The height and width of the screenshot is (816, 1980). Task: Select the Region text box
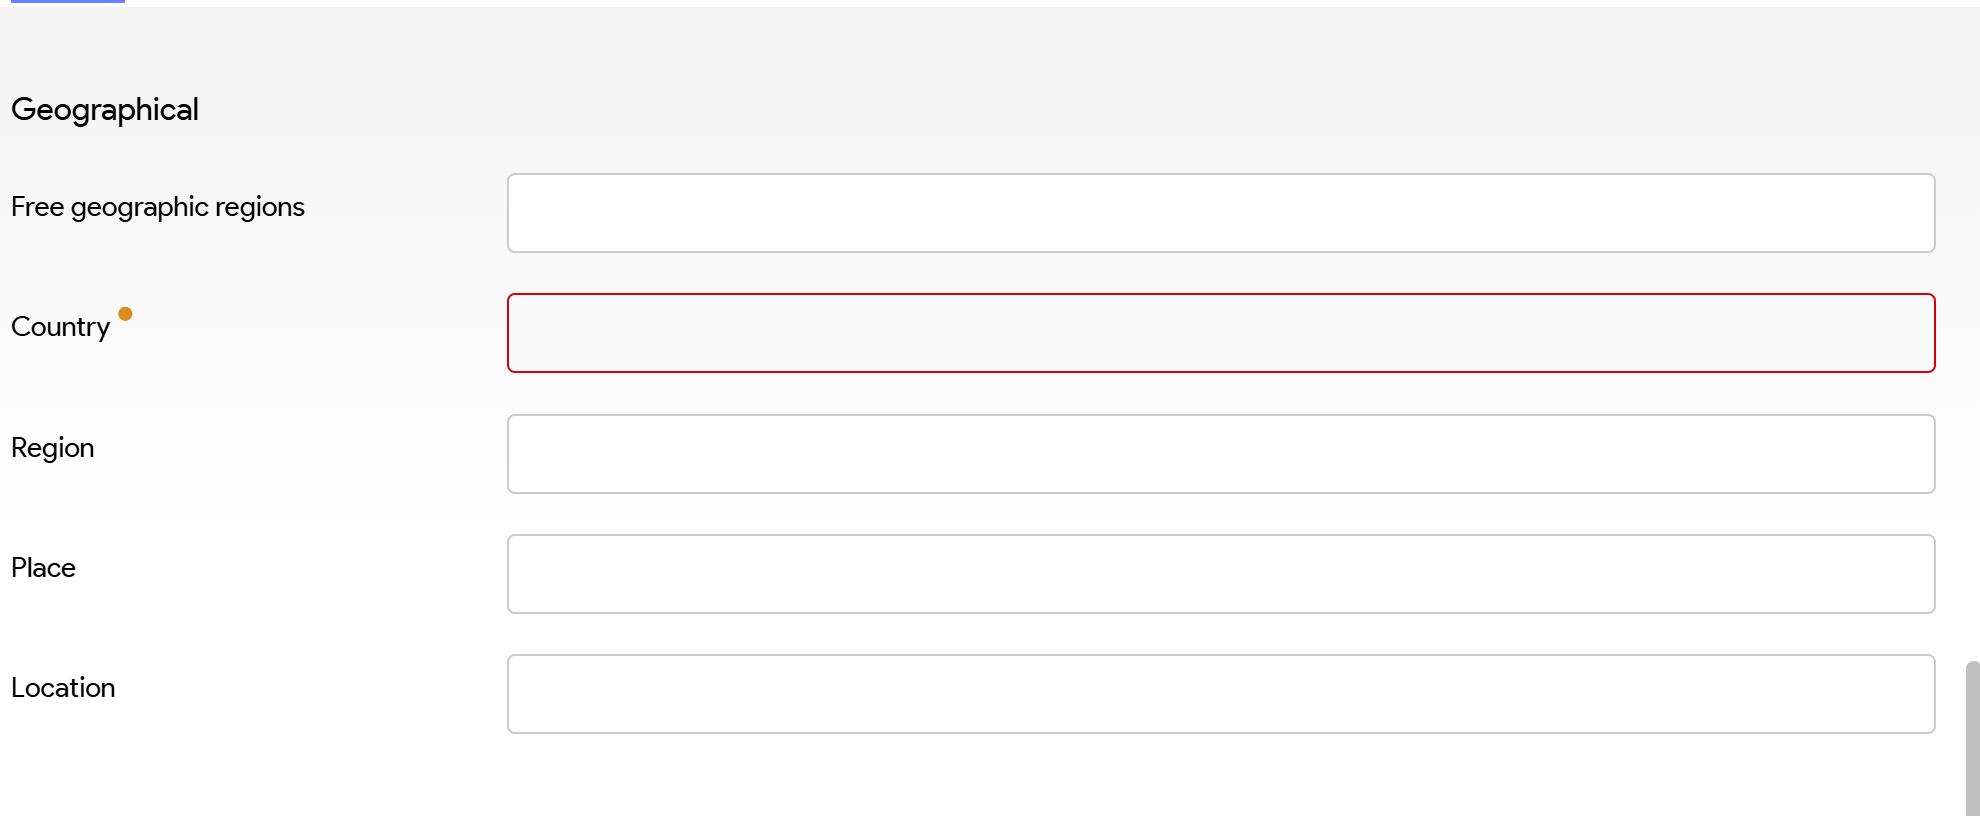[1220, 454]
